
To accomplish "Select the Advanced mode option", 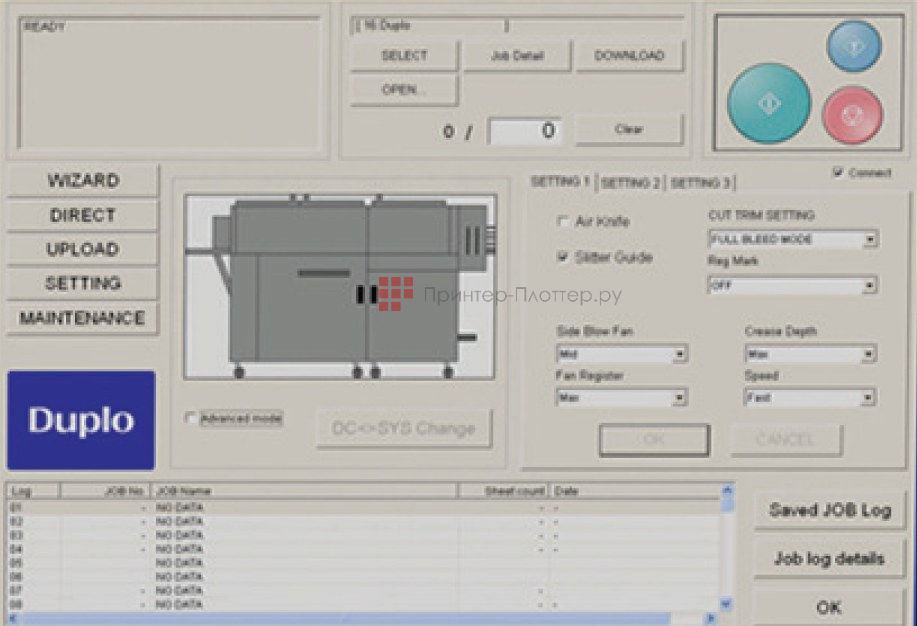I will (191, 419).
